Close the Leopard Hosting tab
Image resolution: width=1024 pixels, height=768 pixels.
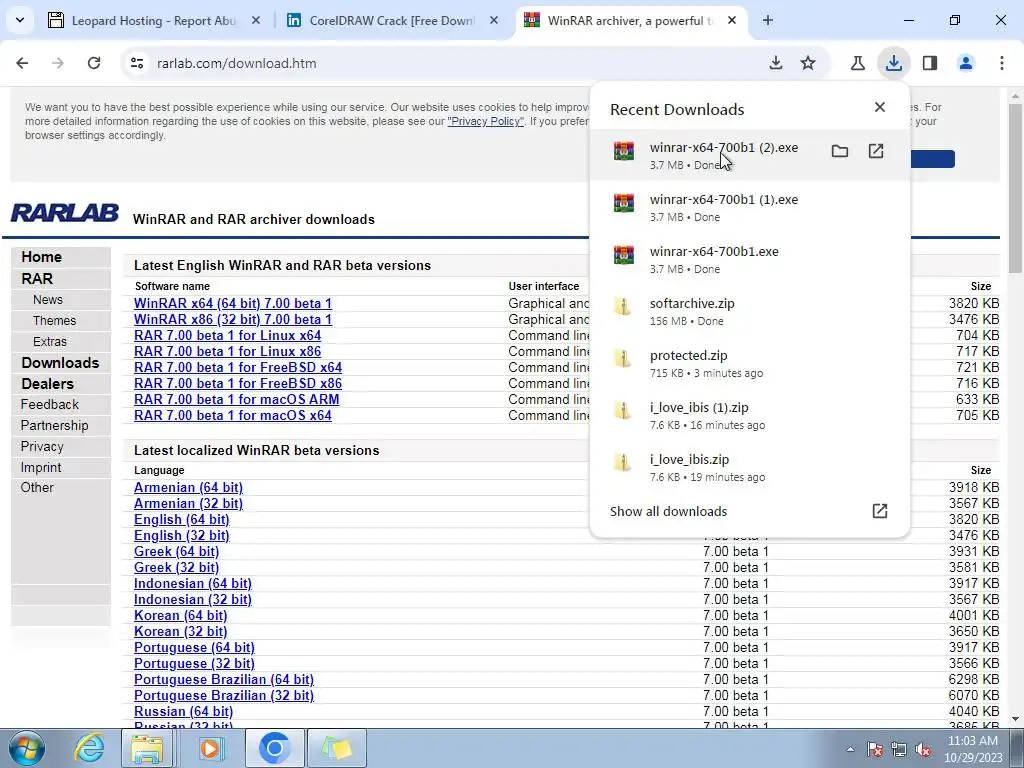256,21
